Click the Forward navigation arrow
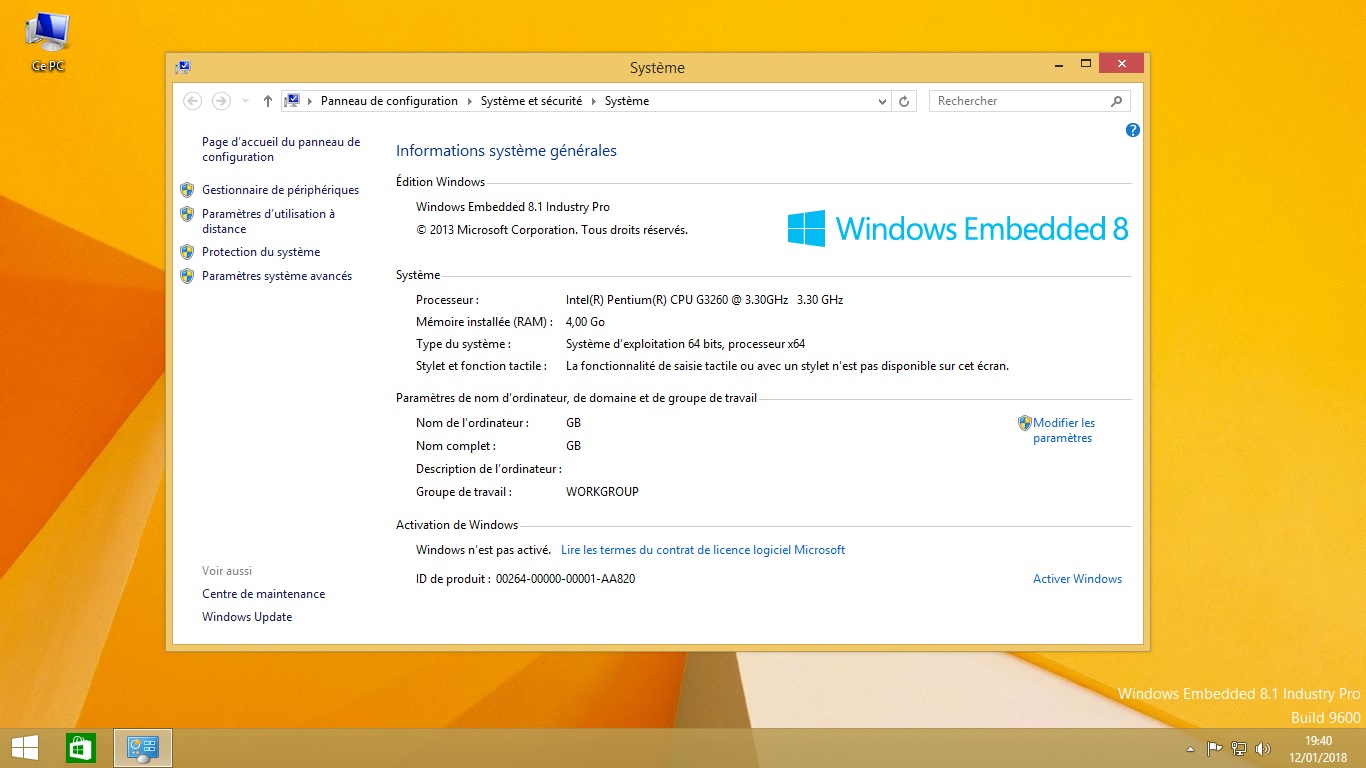The width and height of the screenshot is (1366, 768). [x=221, y=101]
